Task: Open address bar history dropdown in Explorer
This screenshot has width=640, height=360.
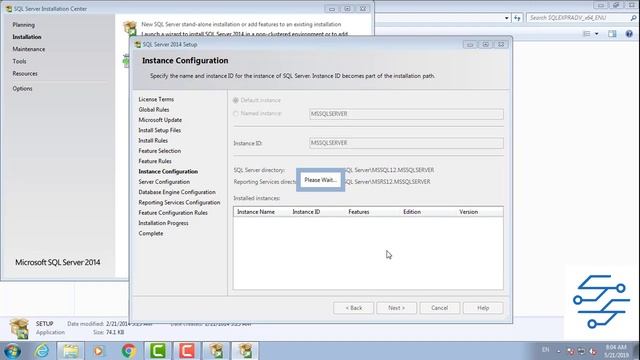Action: coord(507,18)
